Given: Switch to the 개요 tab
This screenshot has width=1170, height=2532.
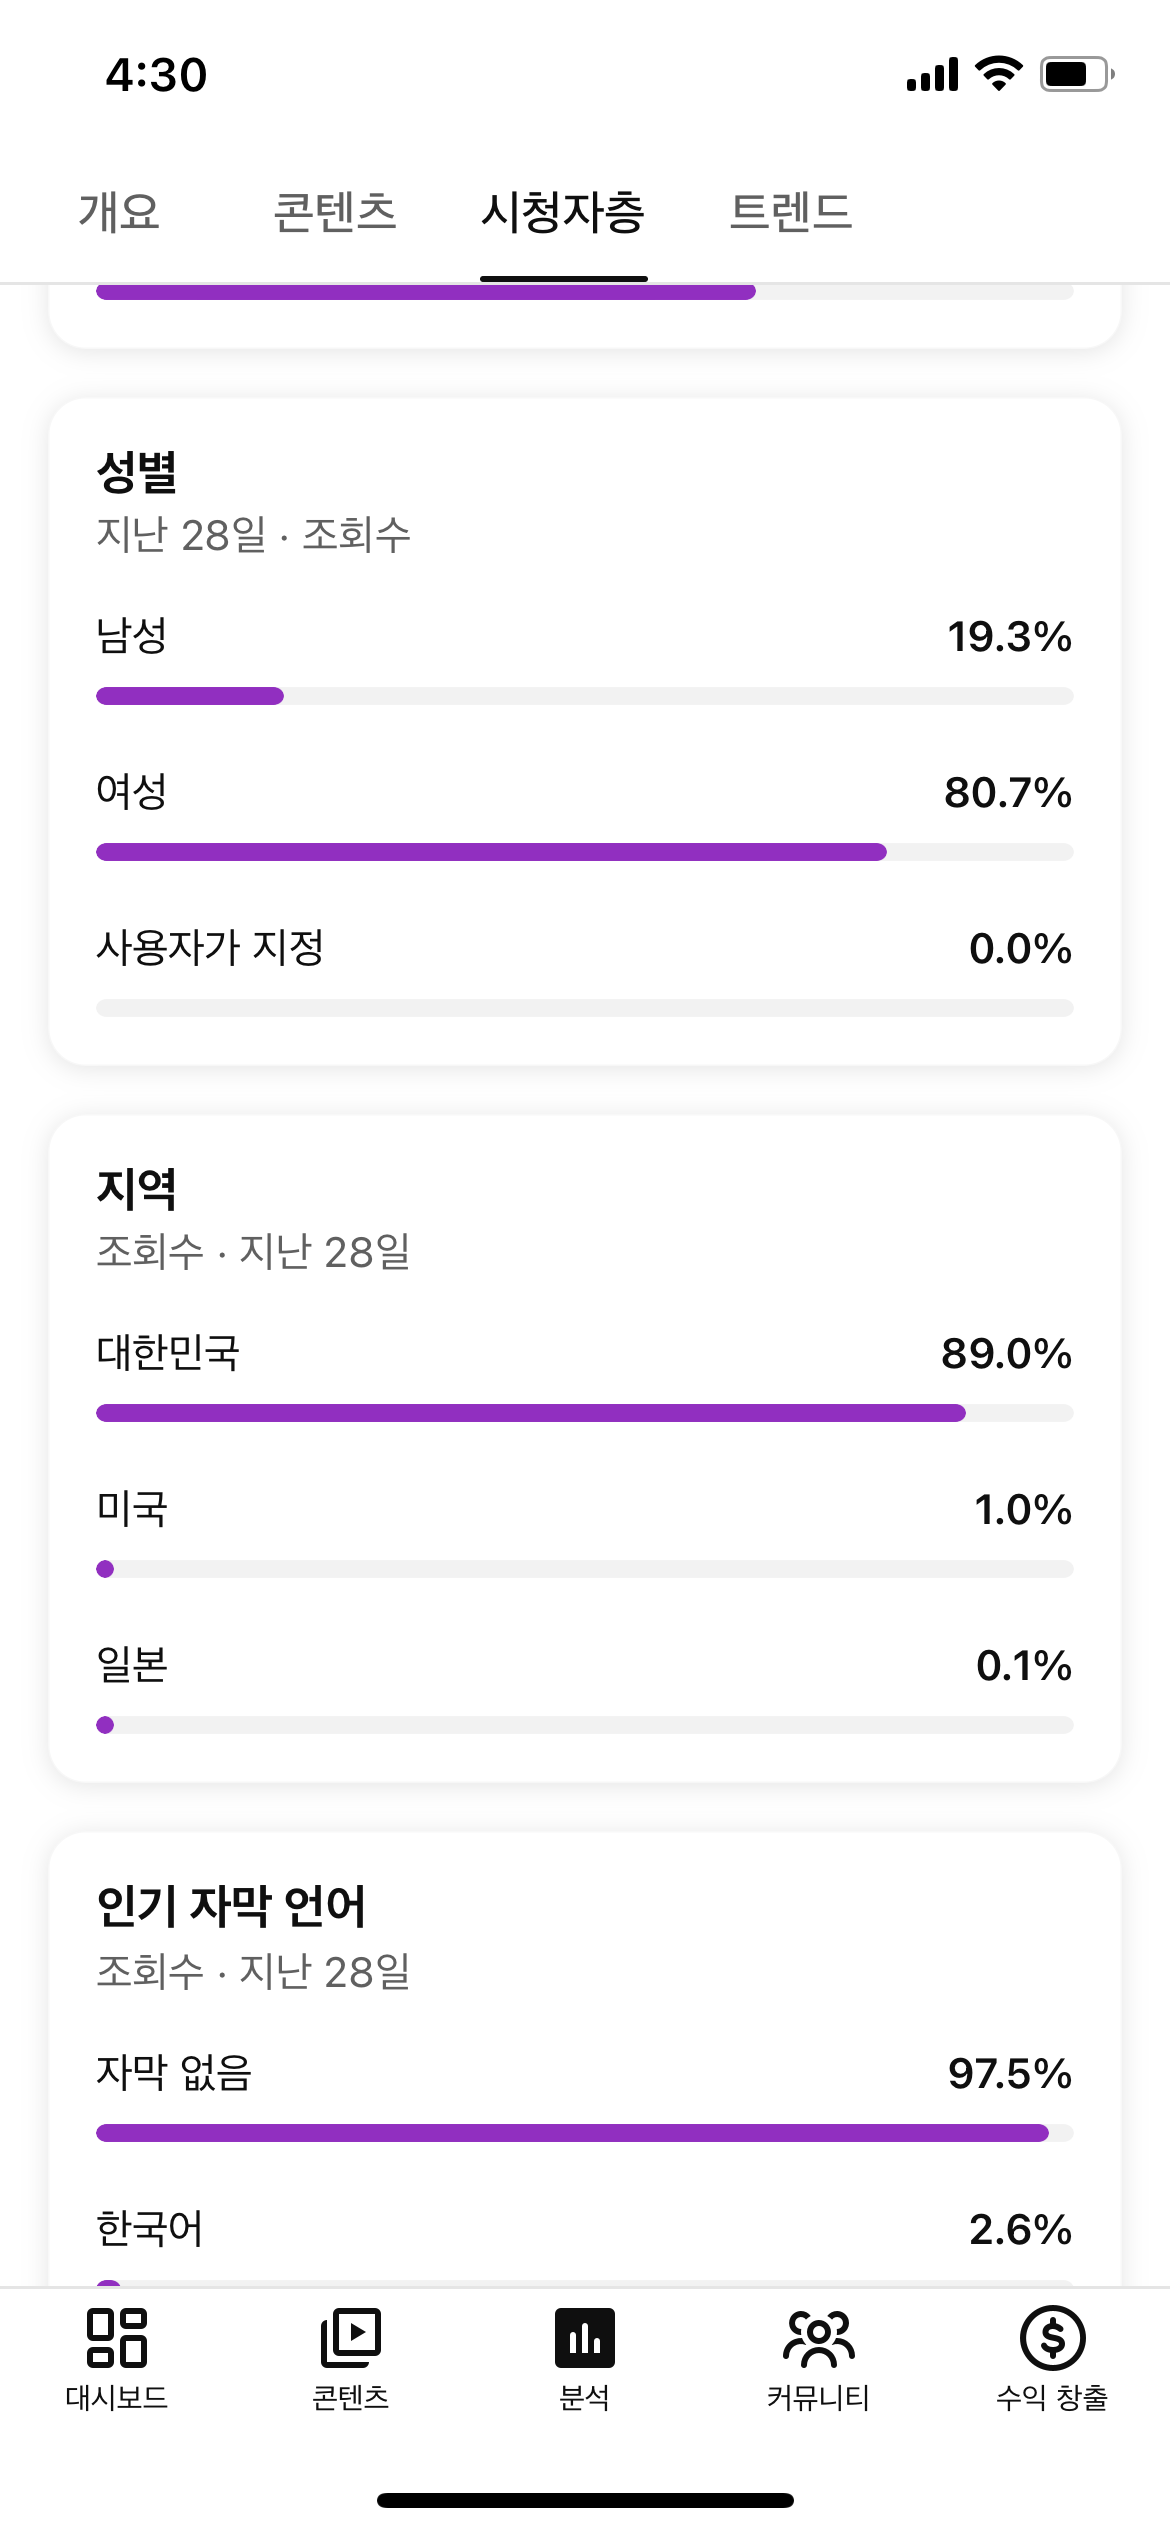Looking at the screenshot, I should (119, 212).
